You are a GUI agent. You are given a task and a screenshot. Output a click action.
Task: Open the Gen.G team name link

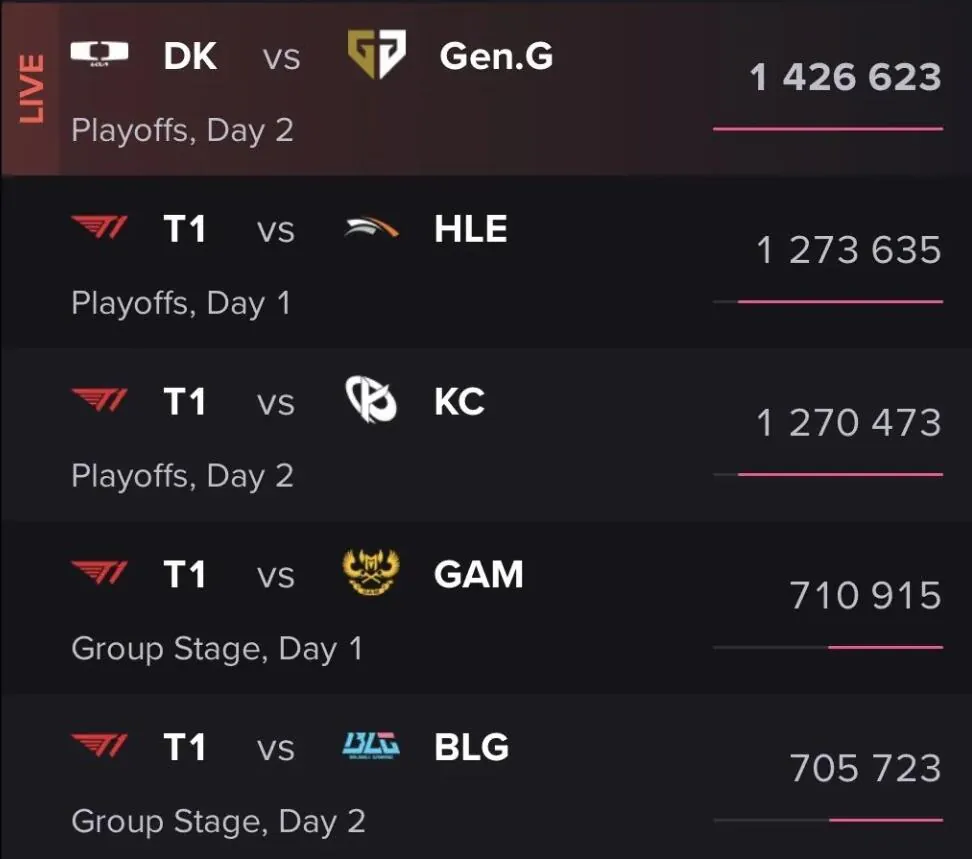point(496,56)
